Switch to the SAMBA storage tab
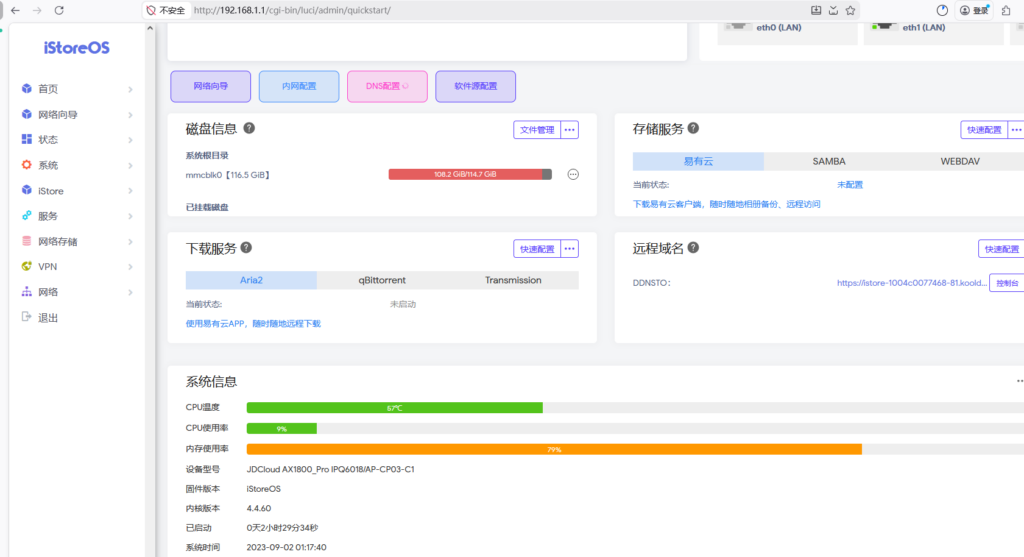The width and height of the screenshot is (1024, 557). (829, 161)
